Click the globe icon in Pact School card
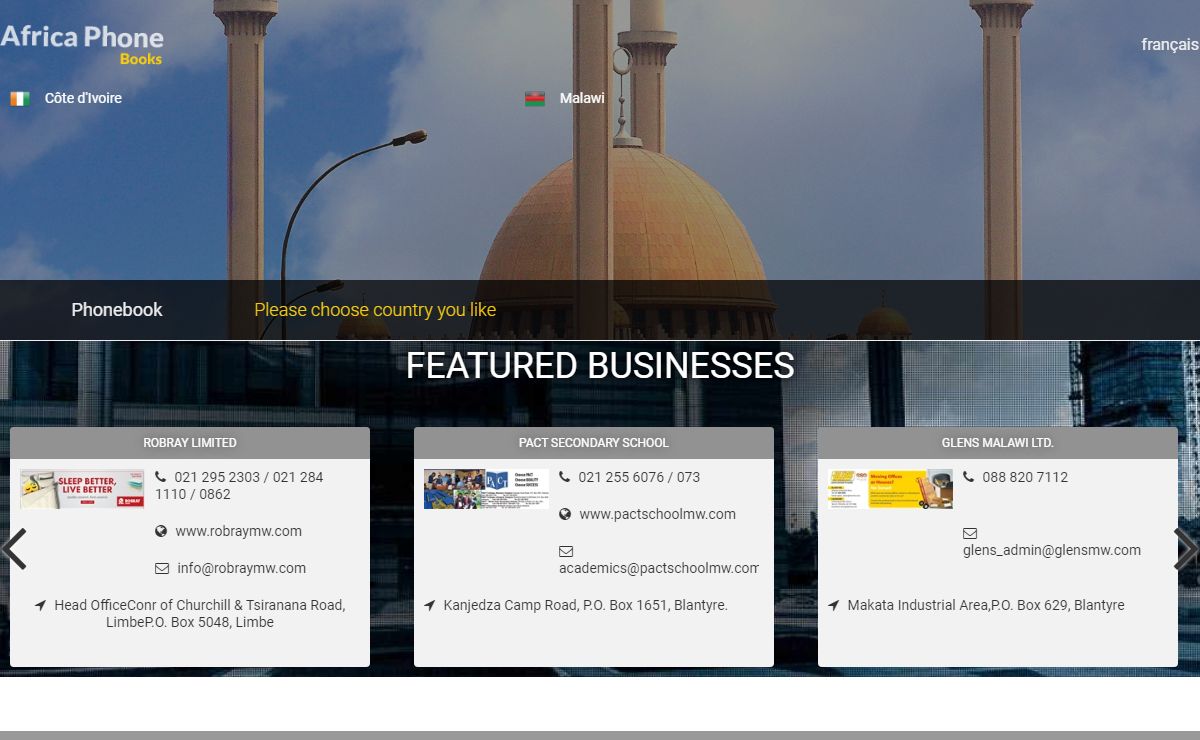The width and height of the screenshot is (1200, 740). 565,514
